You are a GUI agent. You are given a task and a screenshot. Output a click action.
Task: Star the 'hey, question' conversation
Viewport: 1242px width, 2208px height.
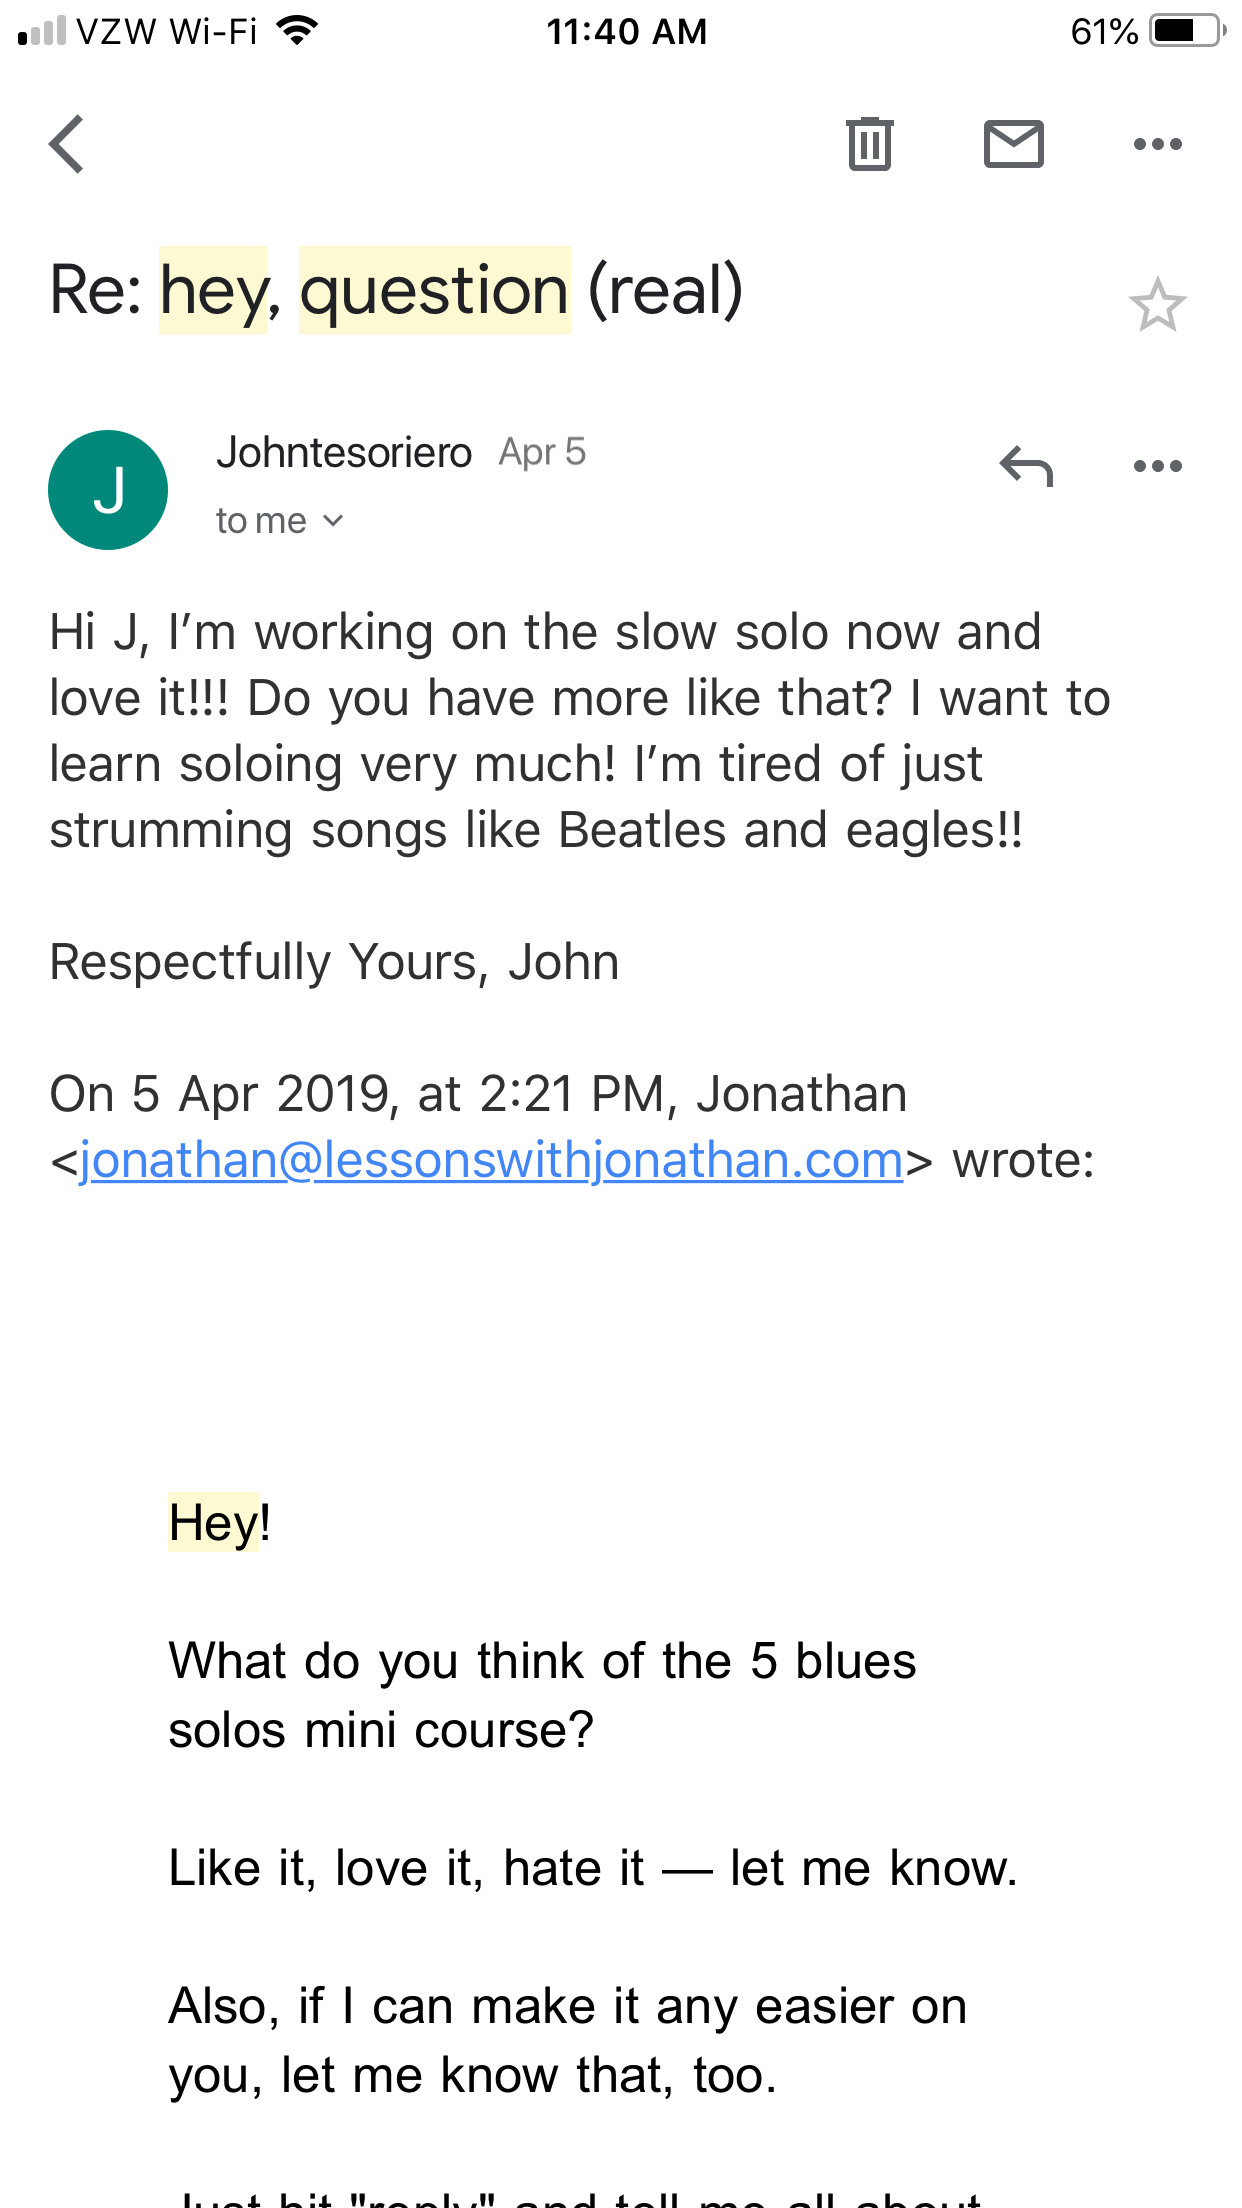click(1157, 305)
